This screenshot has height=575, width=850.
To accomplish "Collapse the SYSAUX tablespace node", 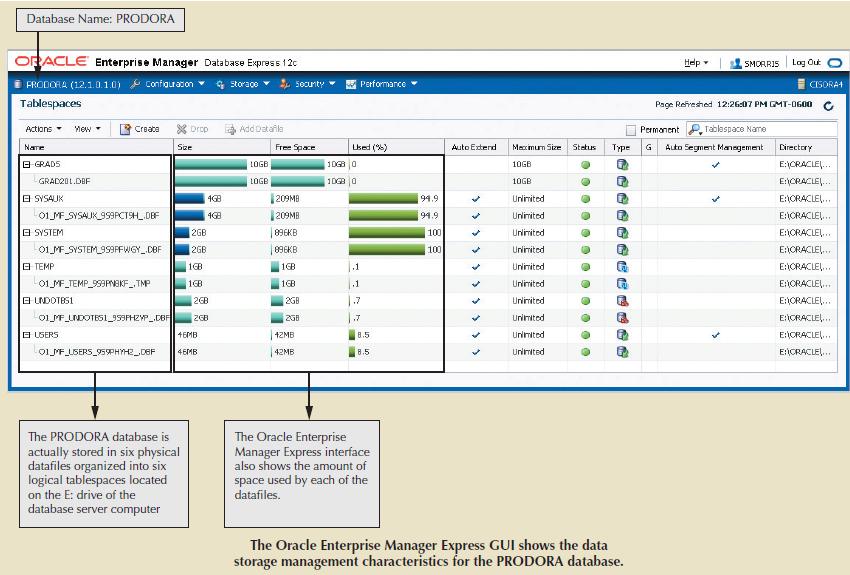I will tap(27, 199).
